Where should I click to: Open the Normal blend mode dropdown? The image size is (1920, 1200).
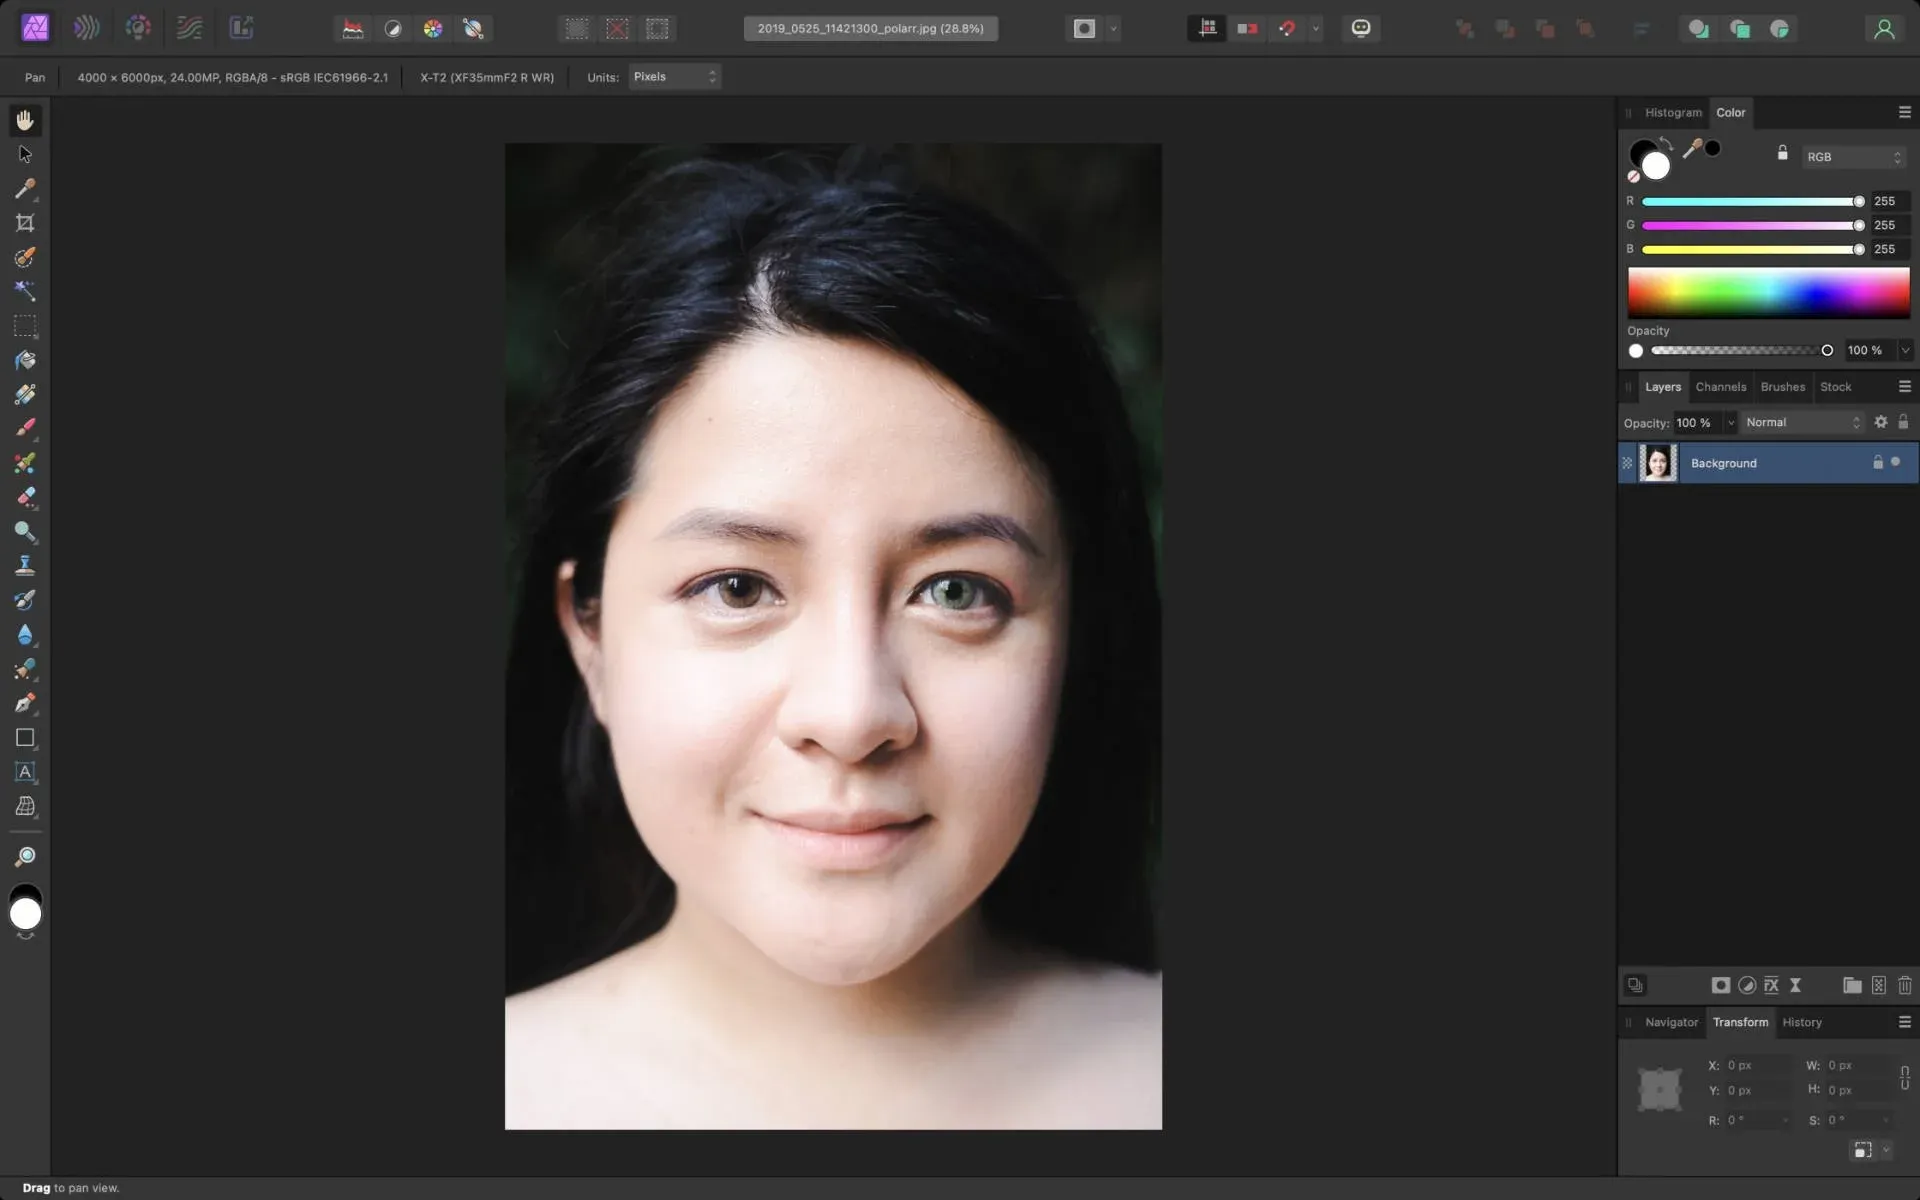click(x=1800, y=422)
